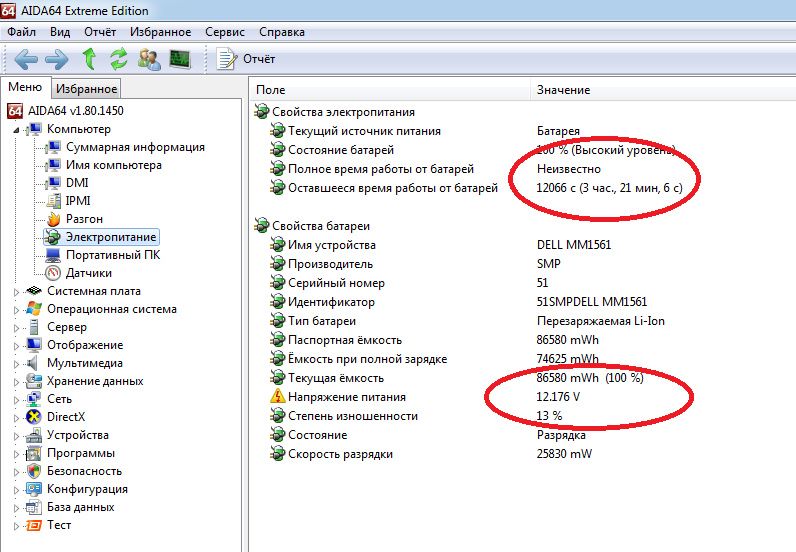
Task: Expand the Сервер node
Action: tap(16, 328)
